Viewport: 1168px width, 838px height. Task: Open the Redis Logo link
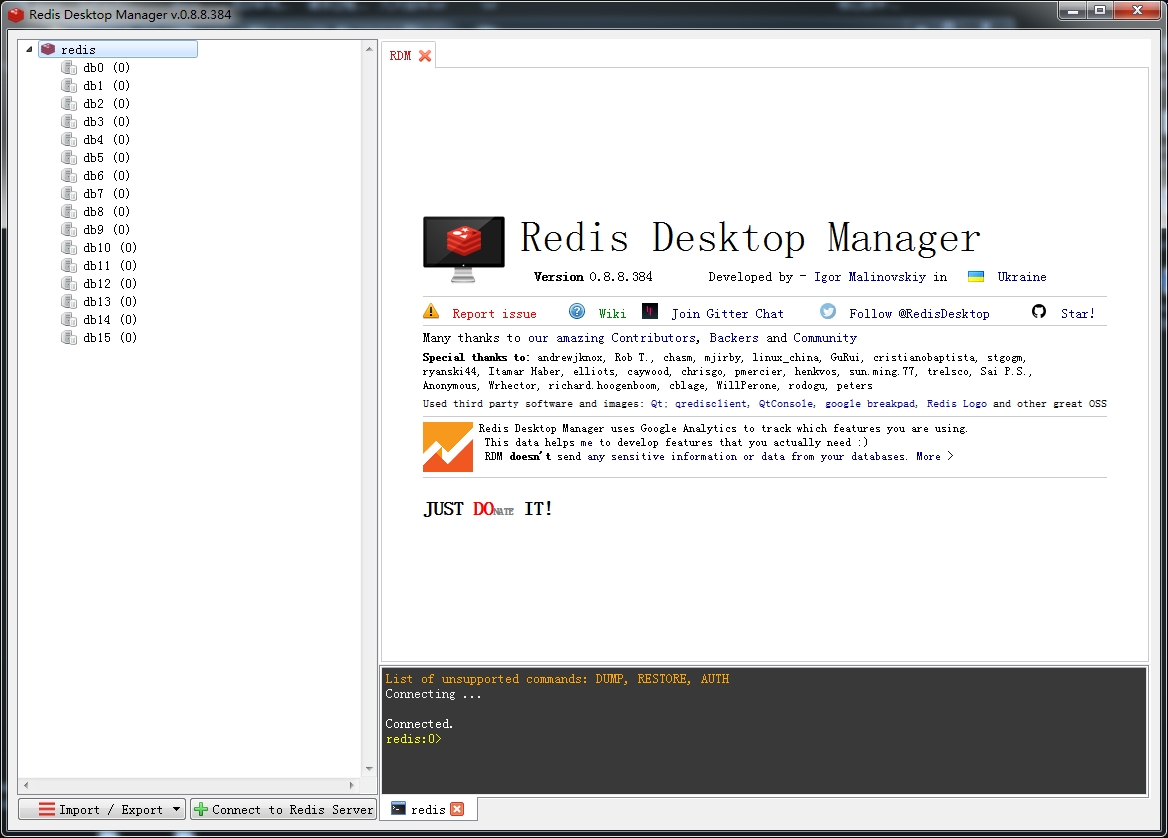click(x=957, y=404)
